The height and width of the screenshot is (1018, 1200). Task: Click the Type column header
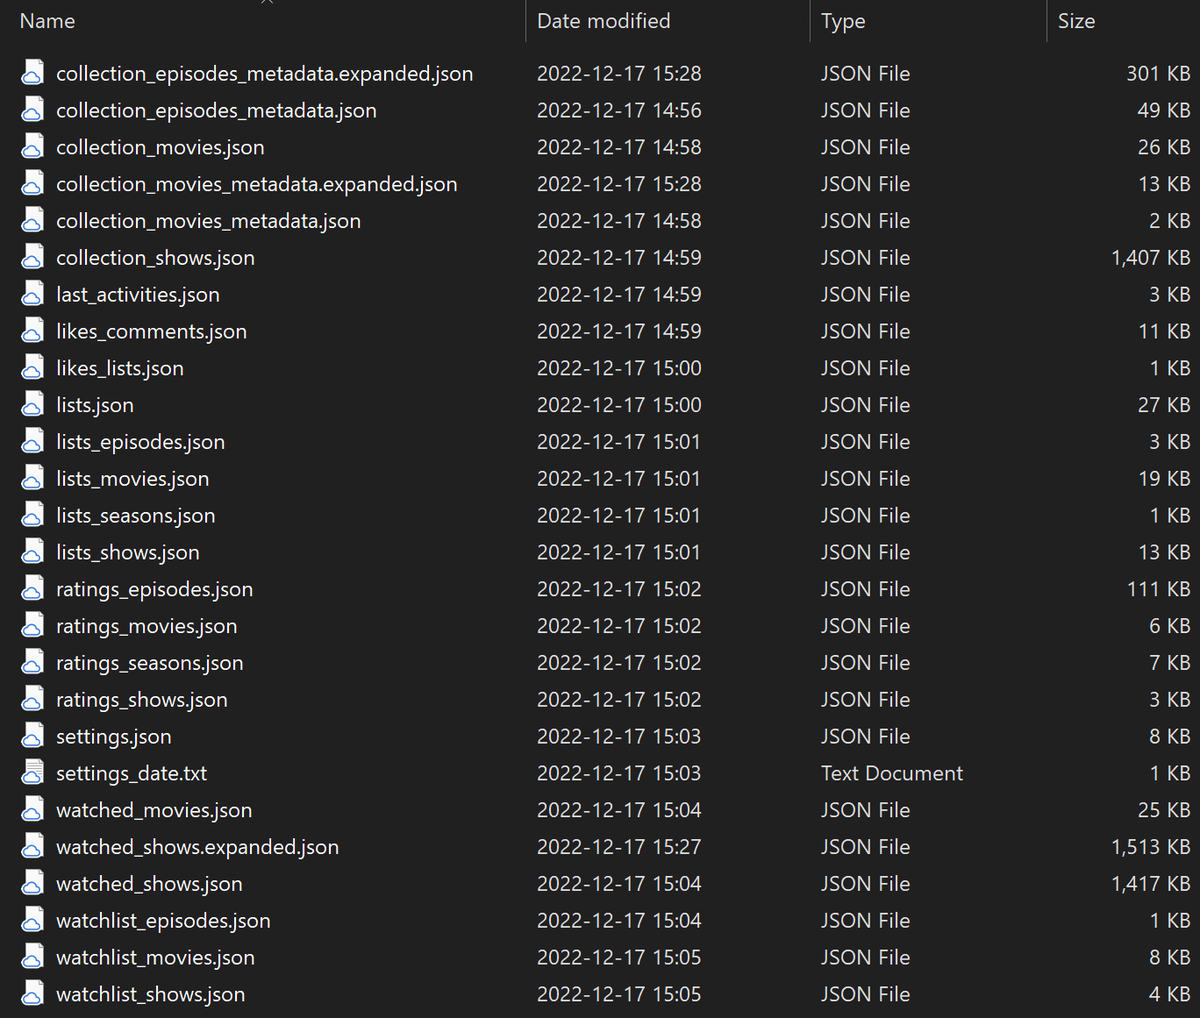point(843,21)
